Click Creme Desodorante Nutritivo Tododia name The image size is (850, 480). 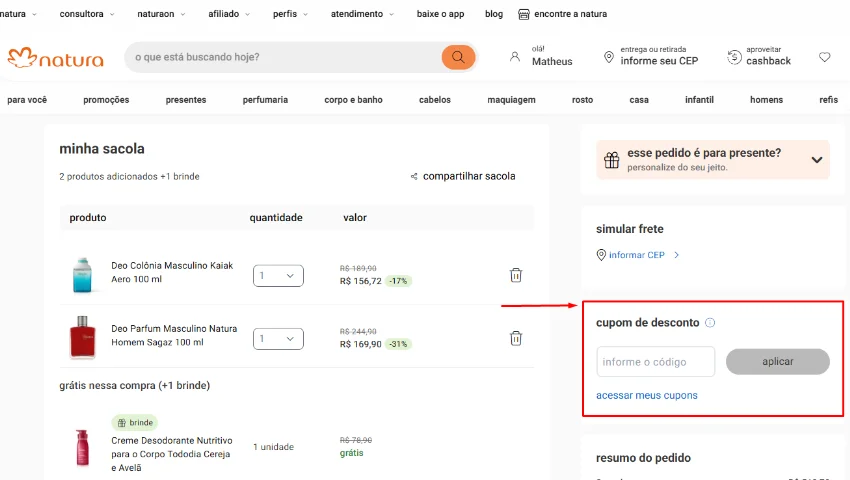(x=172, y=454)
